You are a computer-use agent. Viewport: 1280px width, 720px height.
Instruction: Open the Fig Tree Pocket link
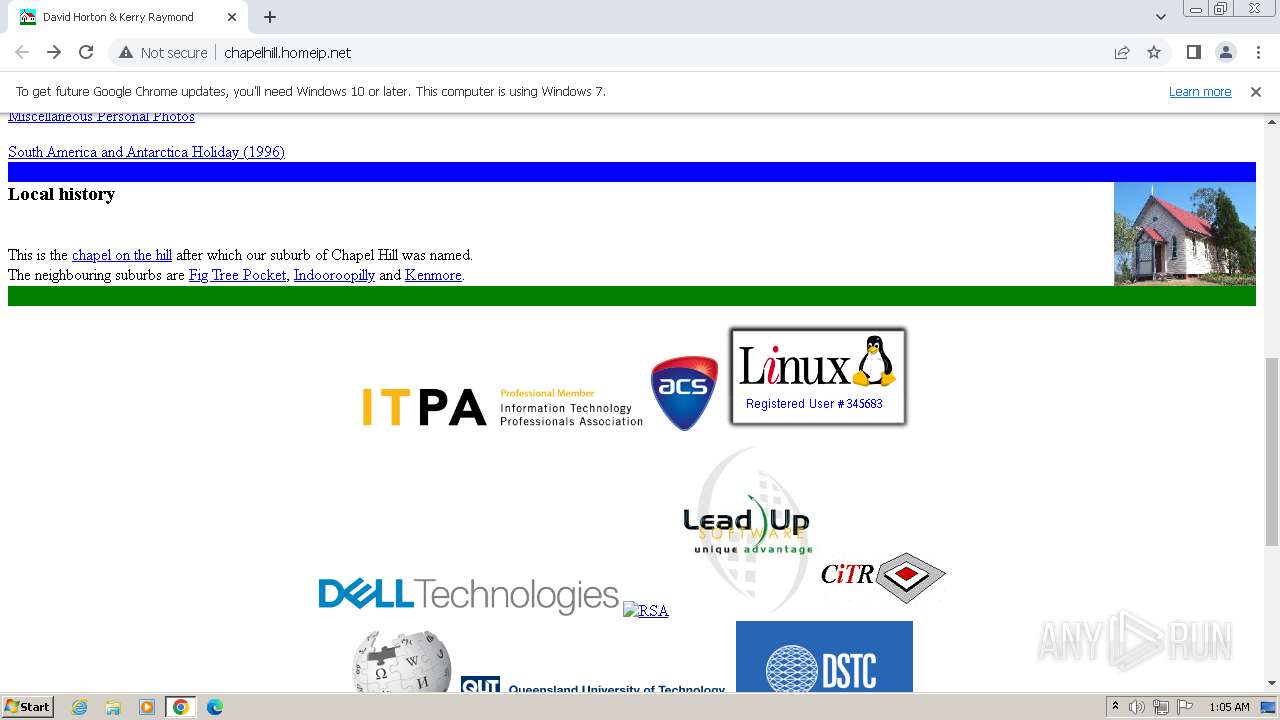[x=237, y=275]
